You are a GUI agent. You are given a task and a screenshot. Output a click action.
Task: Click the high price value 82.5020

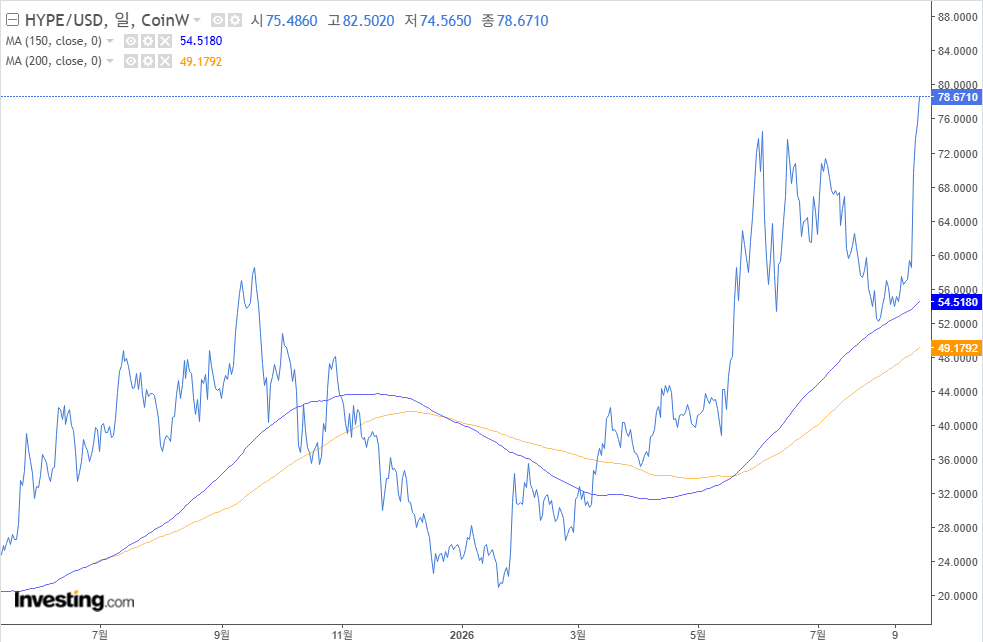click(369, 21)
